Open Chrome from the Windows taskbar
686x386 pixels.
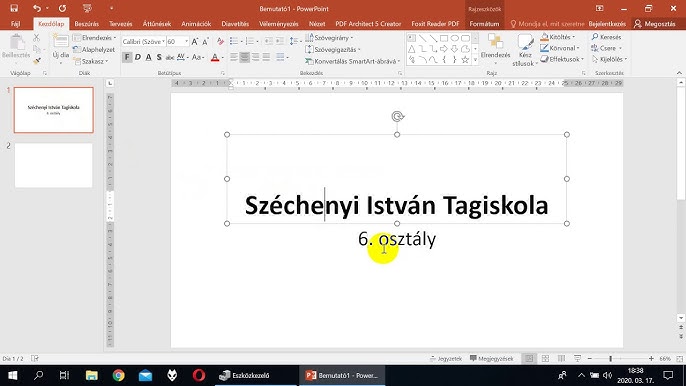[x=118, y=375]
